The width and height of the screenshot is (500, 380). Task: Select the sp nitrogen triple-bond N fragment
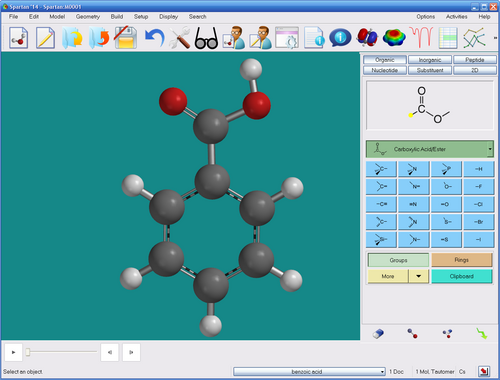[414, 204]
